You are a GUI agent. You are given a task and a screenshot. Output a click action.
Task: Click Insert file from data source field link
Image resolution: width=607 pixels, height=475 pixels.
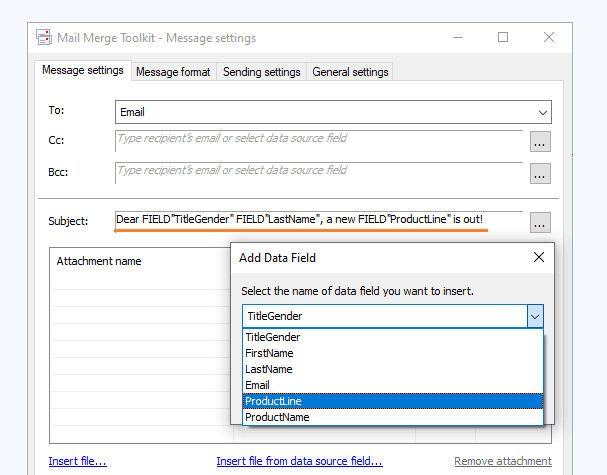[x=299, y=461]
